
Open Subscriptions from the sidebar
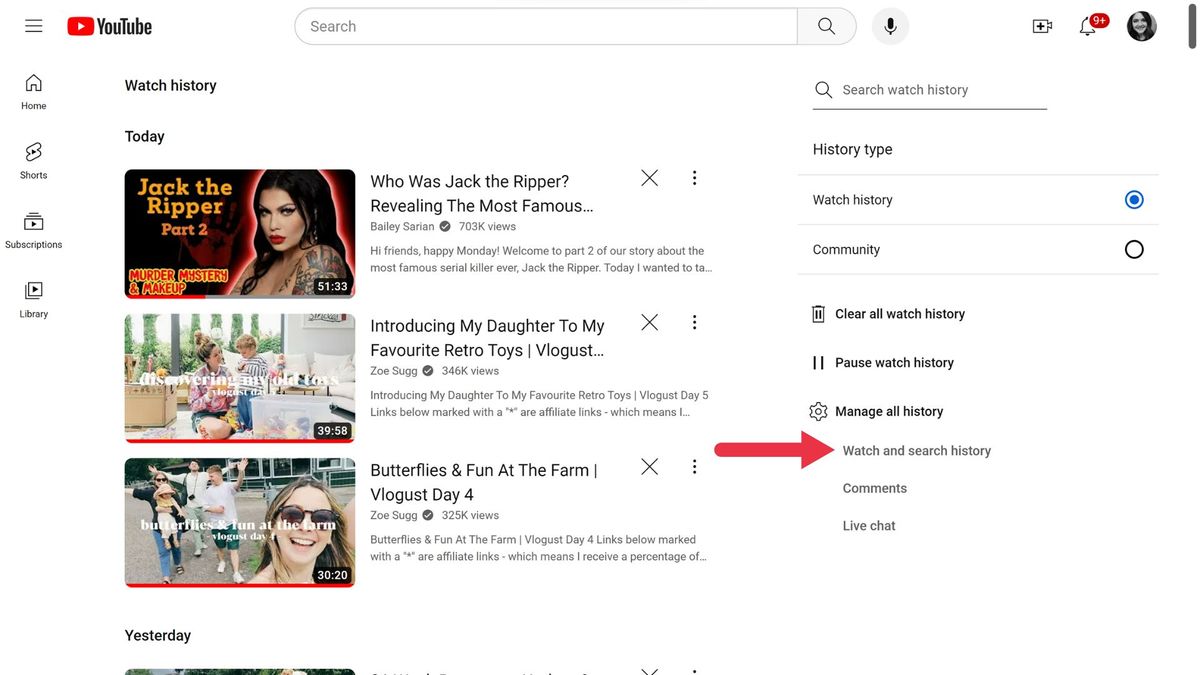click(x=33, y=226)
